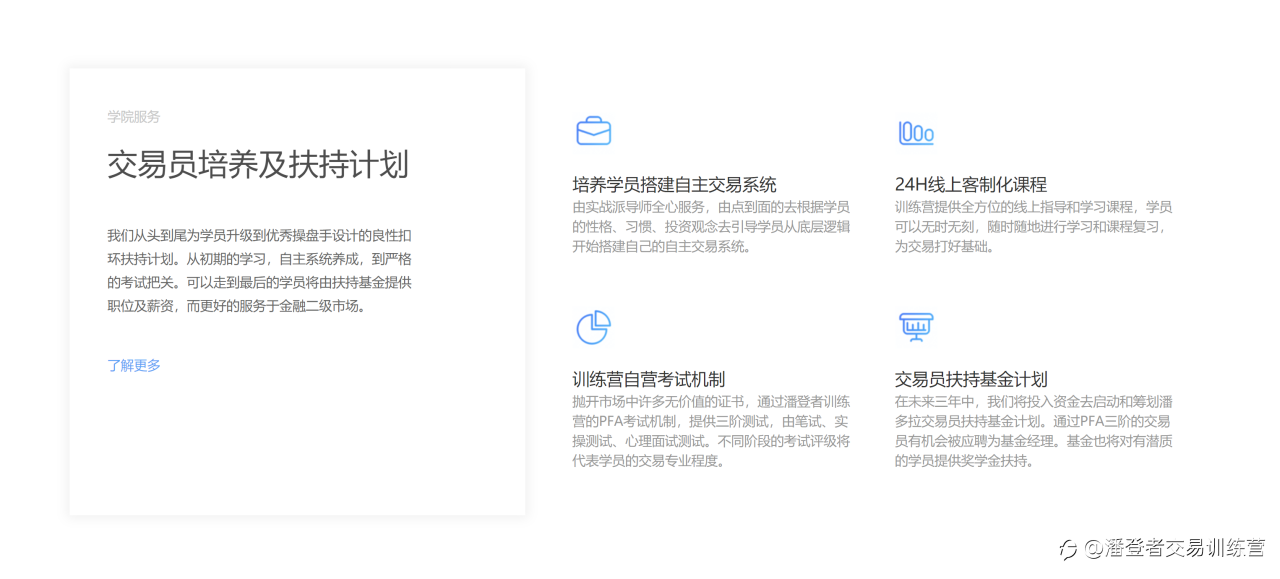1280x579 pixels.
Task: Click the presentation board icon for 交易员扶持基金计划
Action: tap(916, 327)
